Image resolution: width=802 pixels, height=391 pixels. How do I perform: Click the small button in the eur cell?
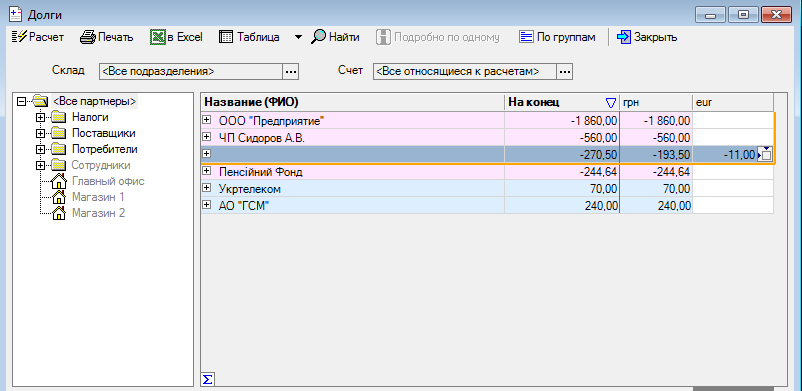(765, 154)
